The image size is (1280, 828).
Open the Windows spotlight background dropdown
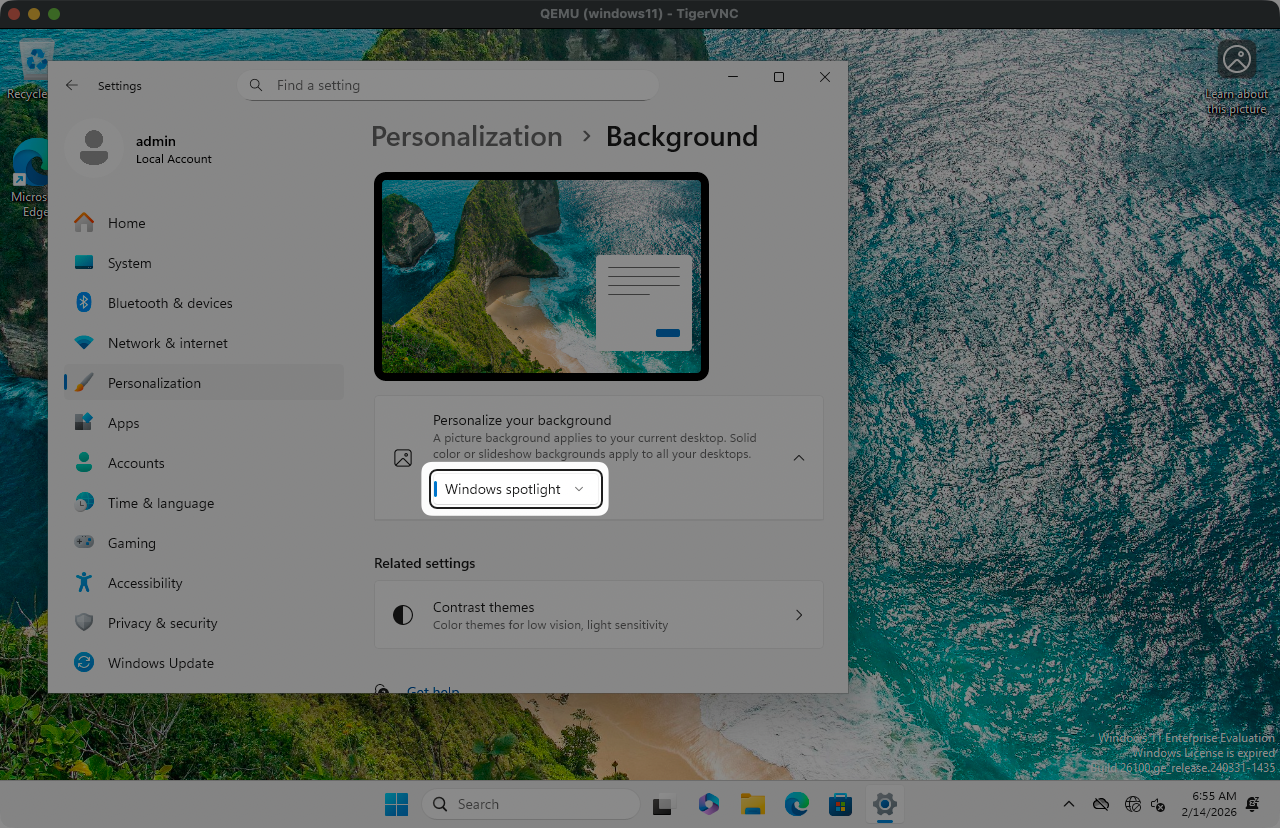(x=515, y=489)
